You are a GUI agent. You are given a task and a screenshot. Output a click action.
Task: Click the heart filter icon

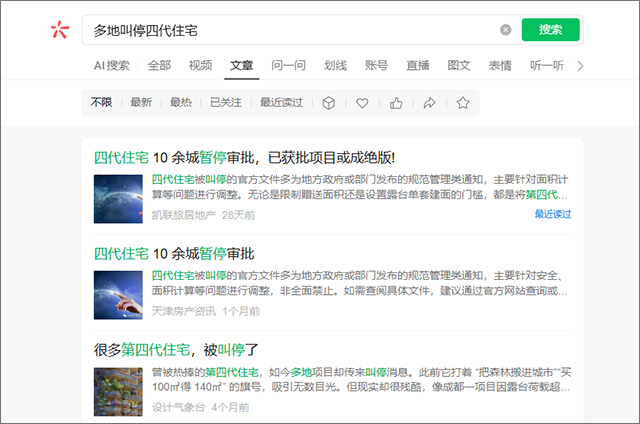pos(362,103)
